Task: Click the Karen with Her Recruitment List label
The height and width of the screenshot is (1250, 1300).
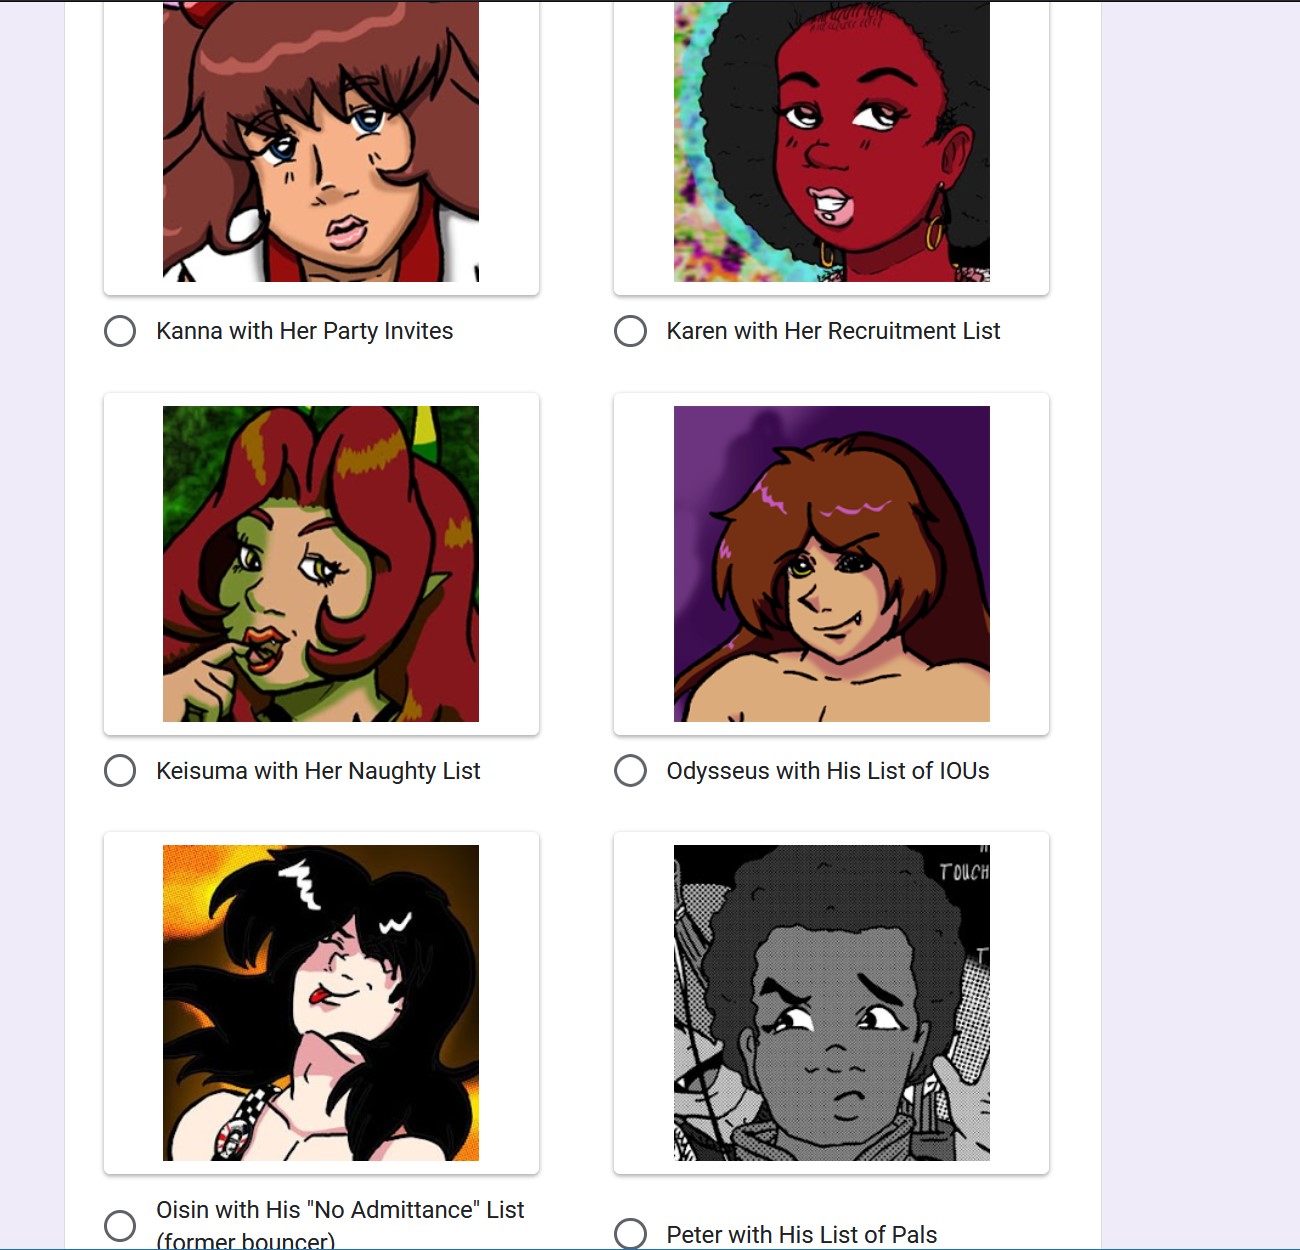Action: tap(833, 331)
